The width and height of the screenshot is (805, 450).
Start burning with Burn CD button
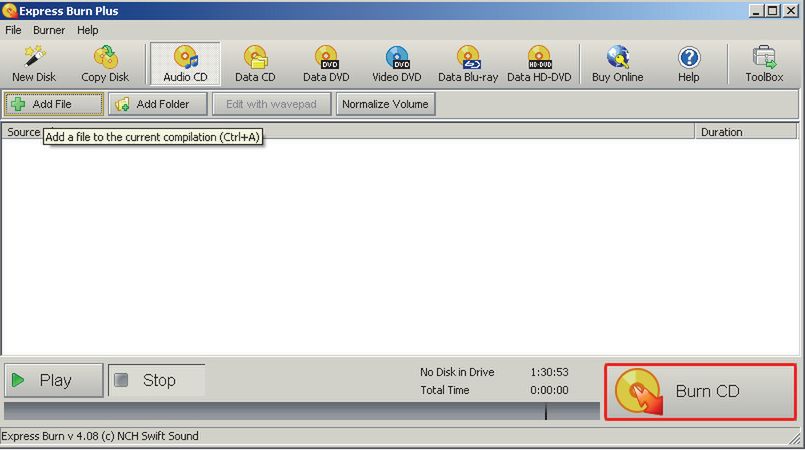coord(700,392)
